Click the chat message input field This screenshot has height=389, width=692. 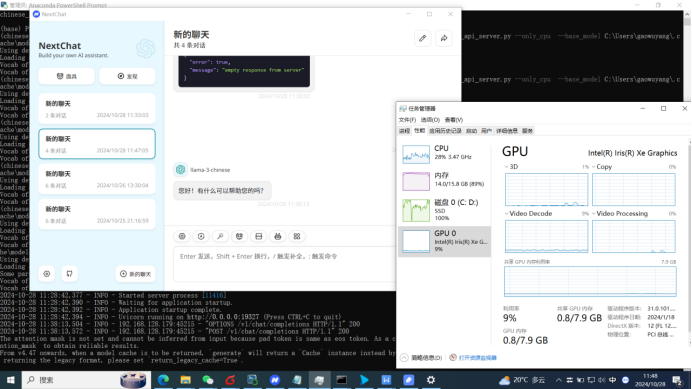click(x=284, y=264)
